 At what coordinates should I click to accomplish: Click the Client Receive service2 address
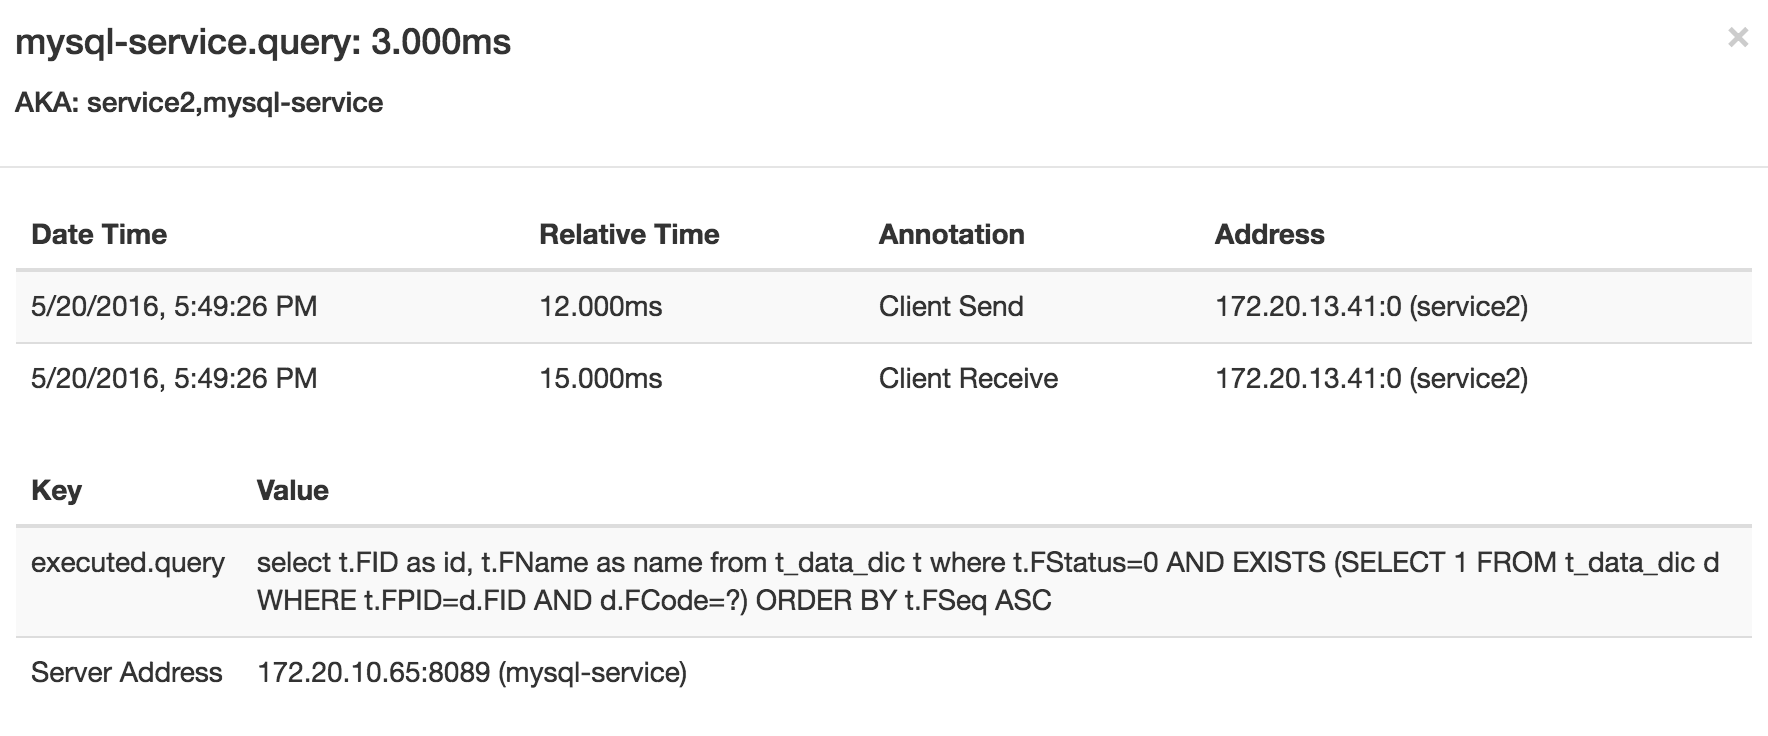point(1371,378)
